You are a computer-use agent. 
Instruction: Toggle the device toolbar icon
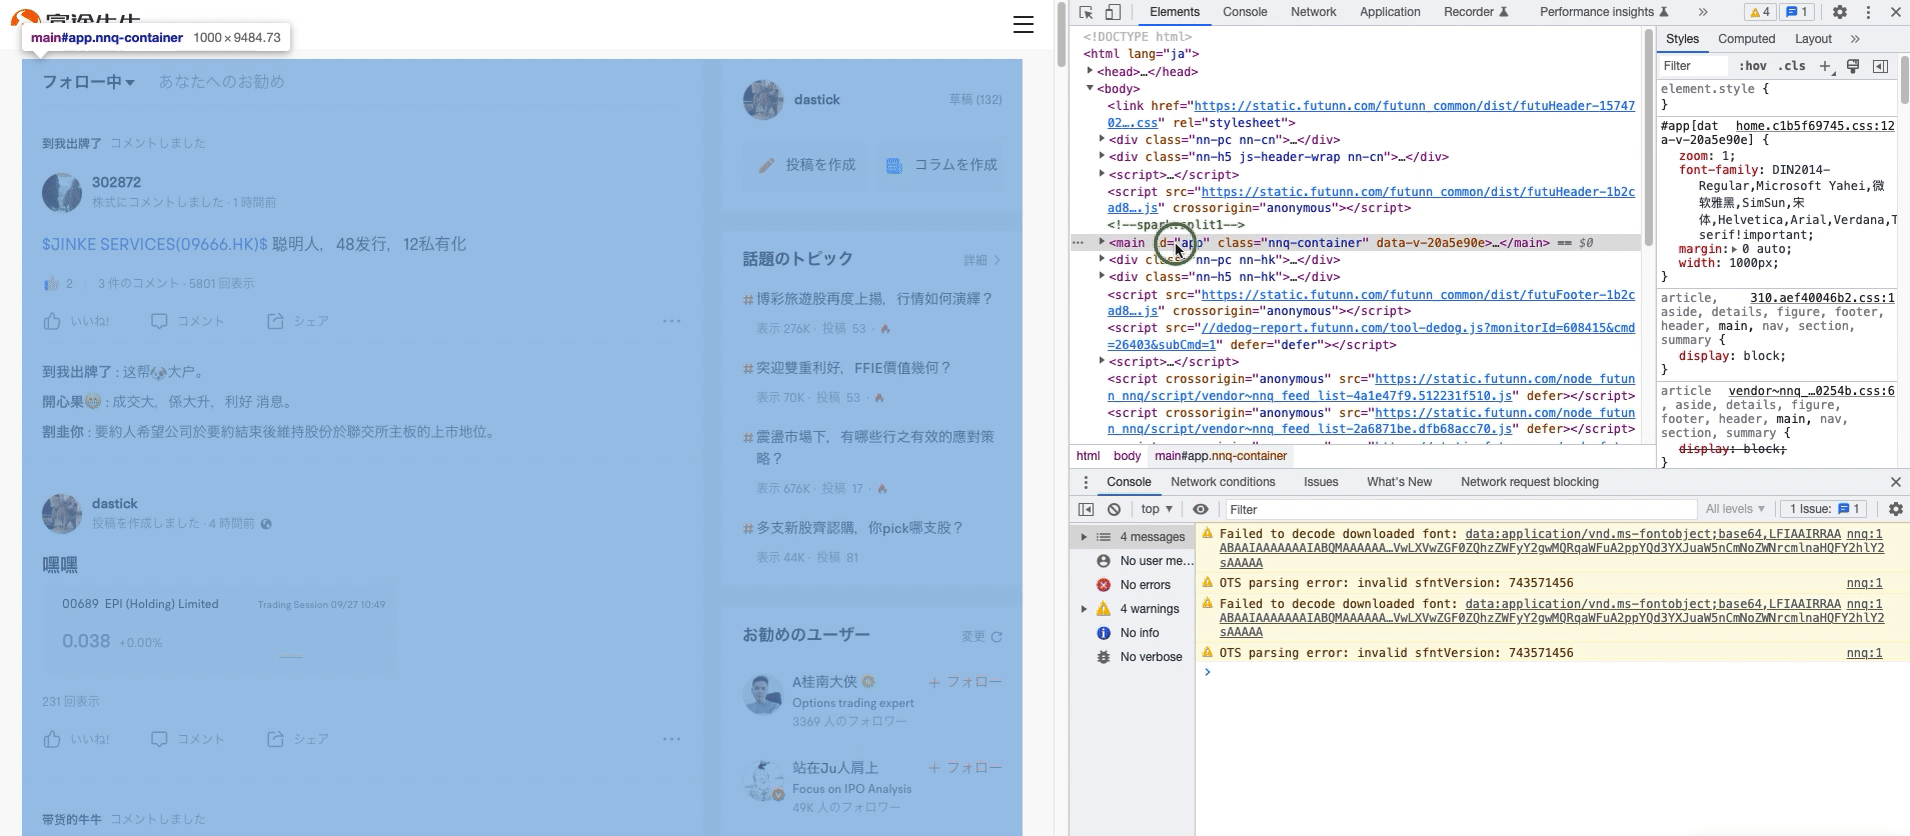1113,12
